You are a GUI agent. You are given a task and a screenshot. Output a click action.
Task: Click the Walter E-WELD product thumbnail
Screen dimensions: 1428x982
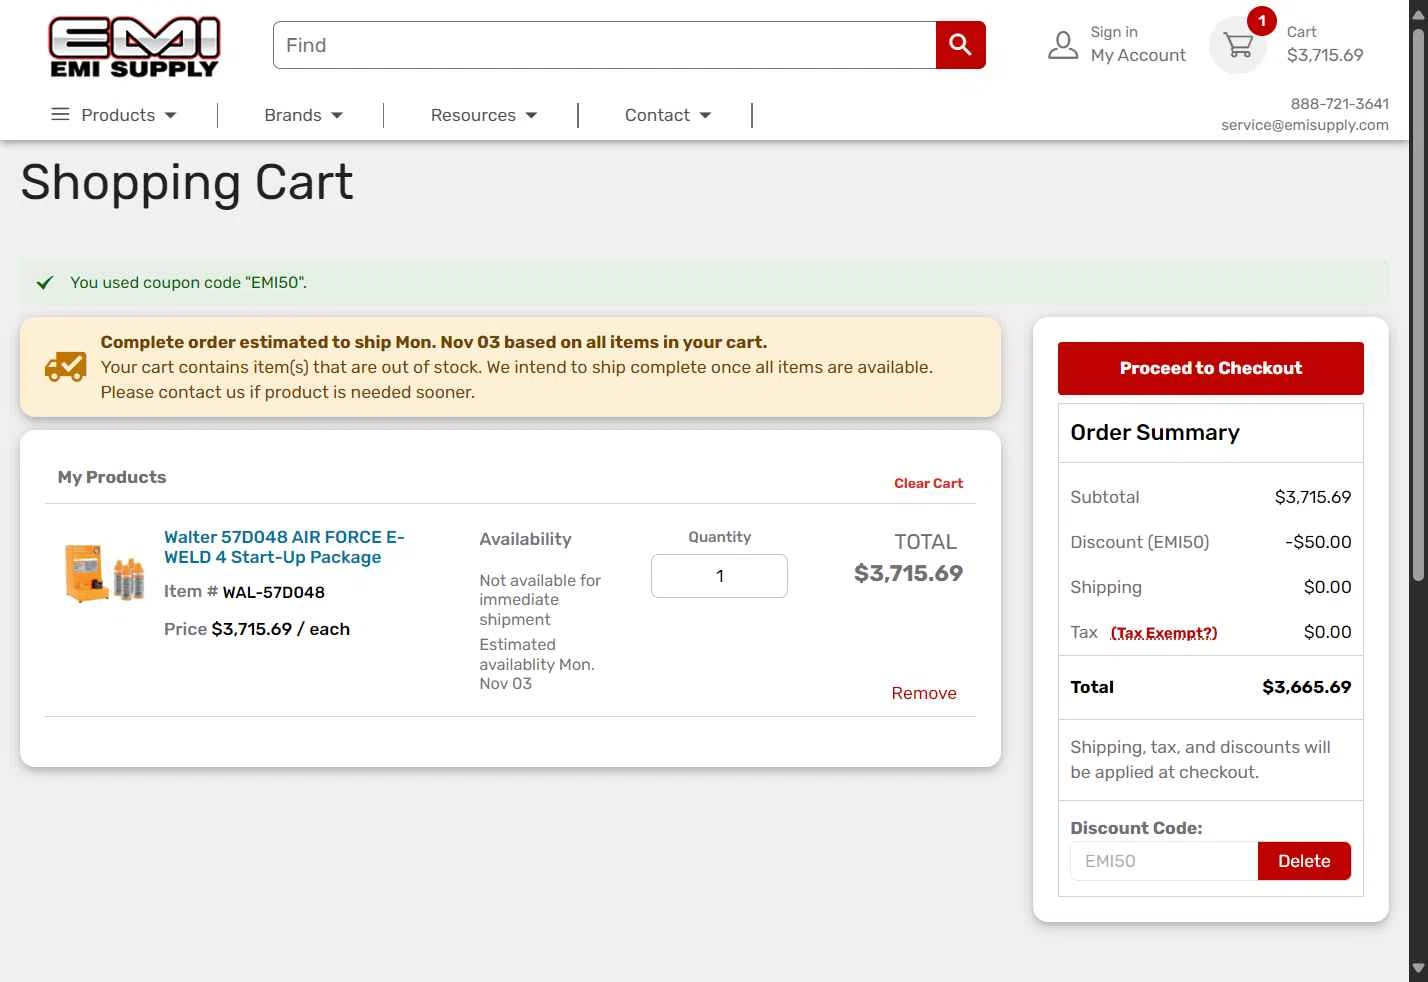coord(104,572)
